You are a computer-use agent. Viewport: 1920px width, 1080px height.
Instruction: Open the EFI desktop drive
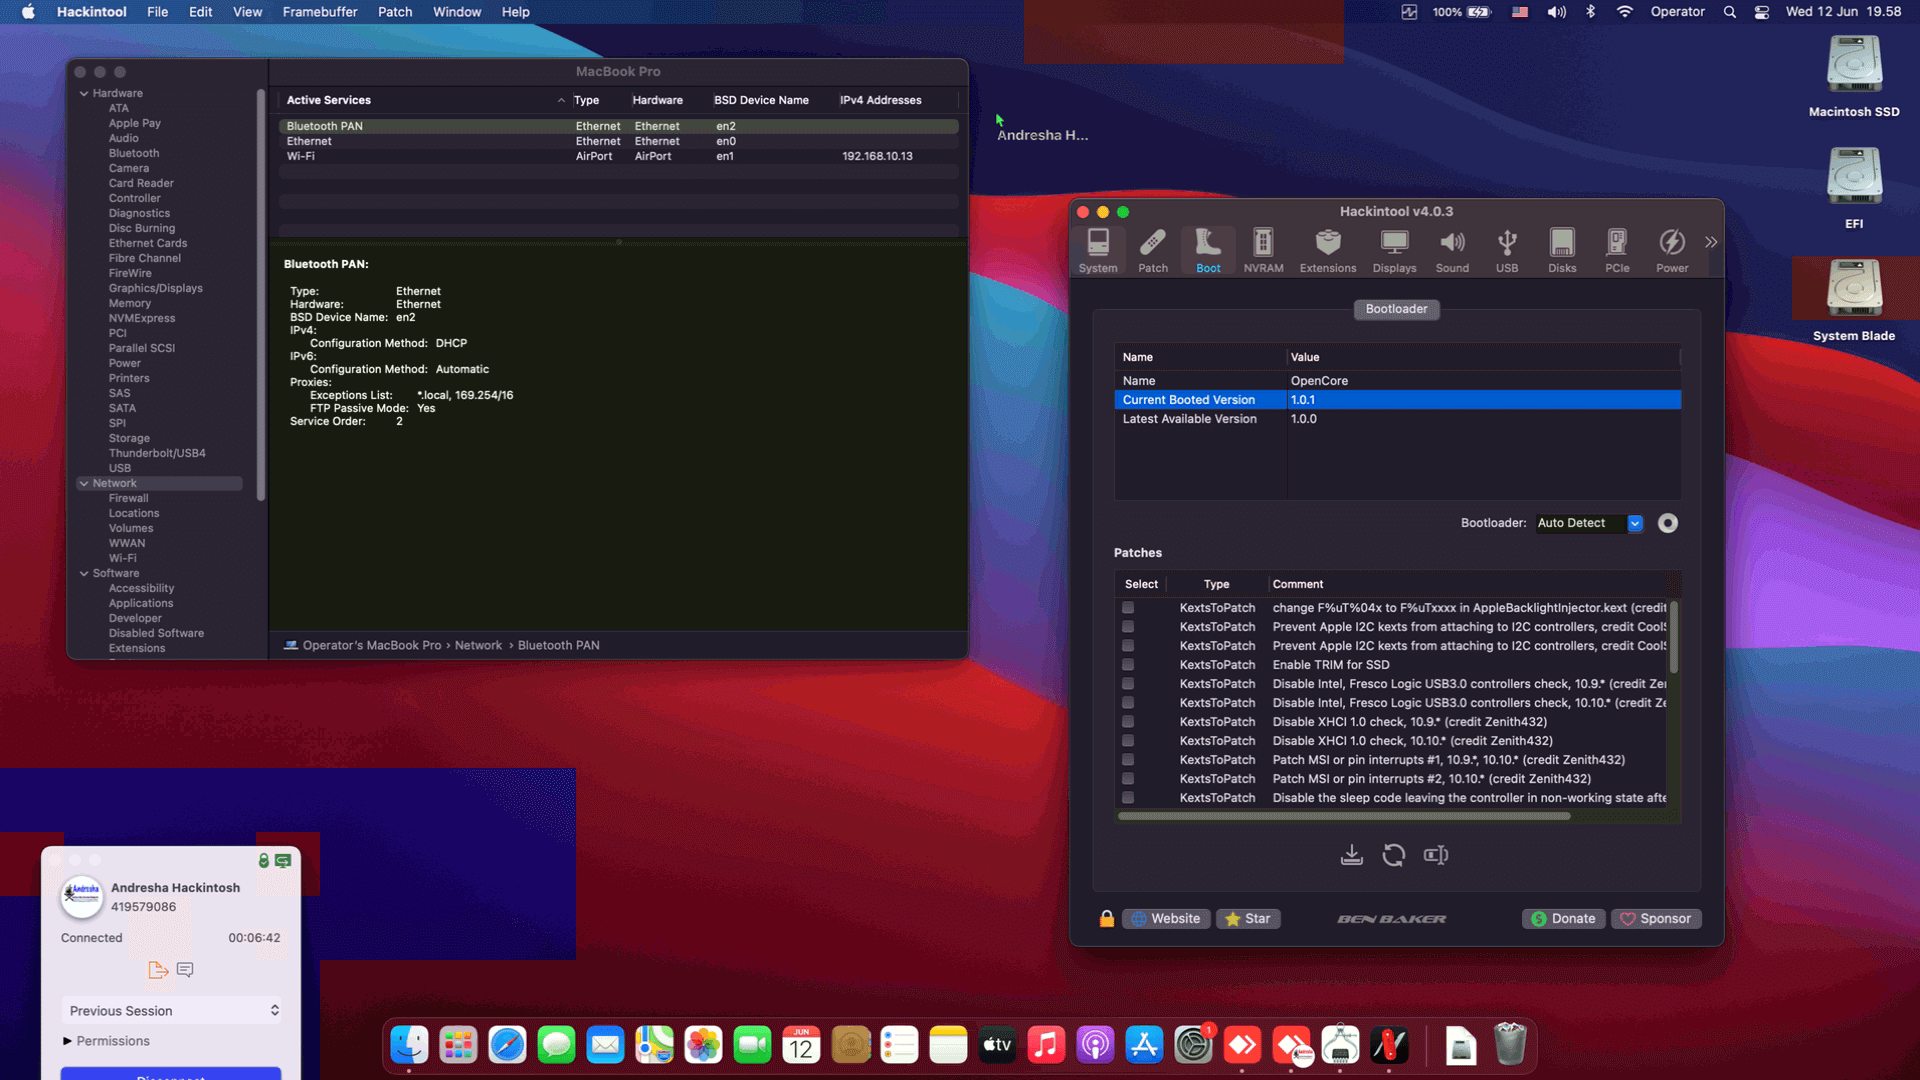click(1854, 188)
